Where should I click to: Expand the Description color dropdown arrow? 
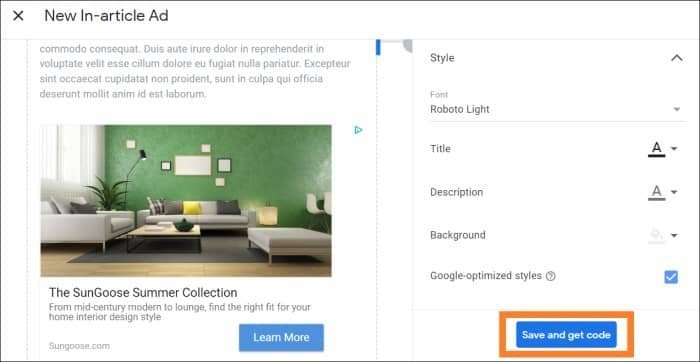pyautogui.click(x=674, y=192)
